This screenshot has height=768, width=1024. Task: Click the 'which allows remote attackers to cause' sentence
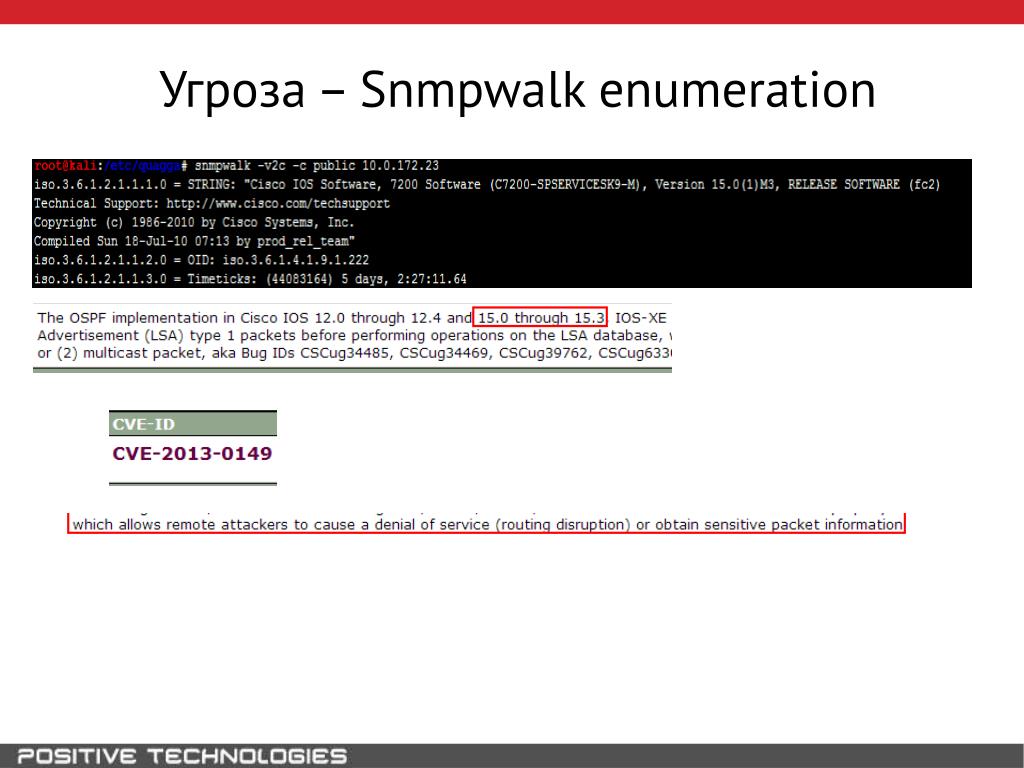coord(487,524)
